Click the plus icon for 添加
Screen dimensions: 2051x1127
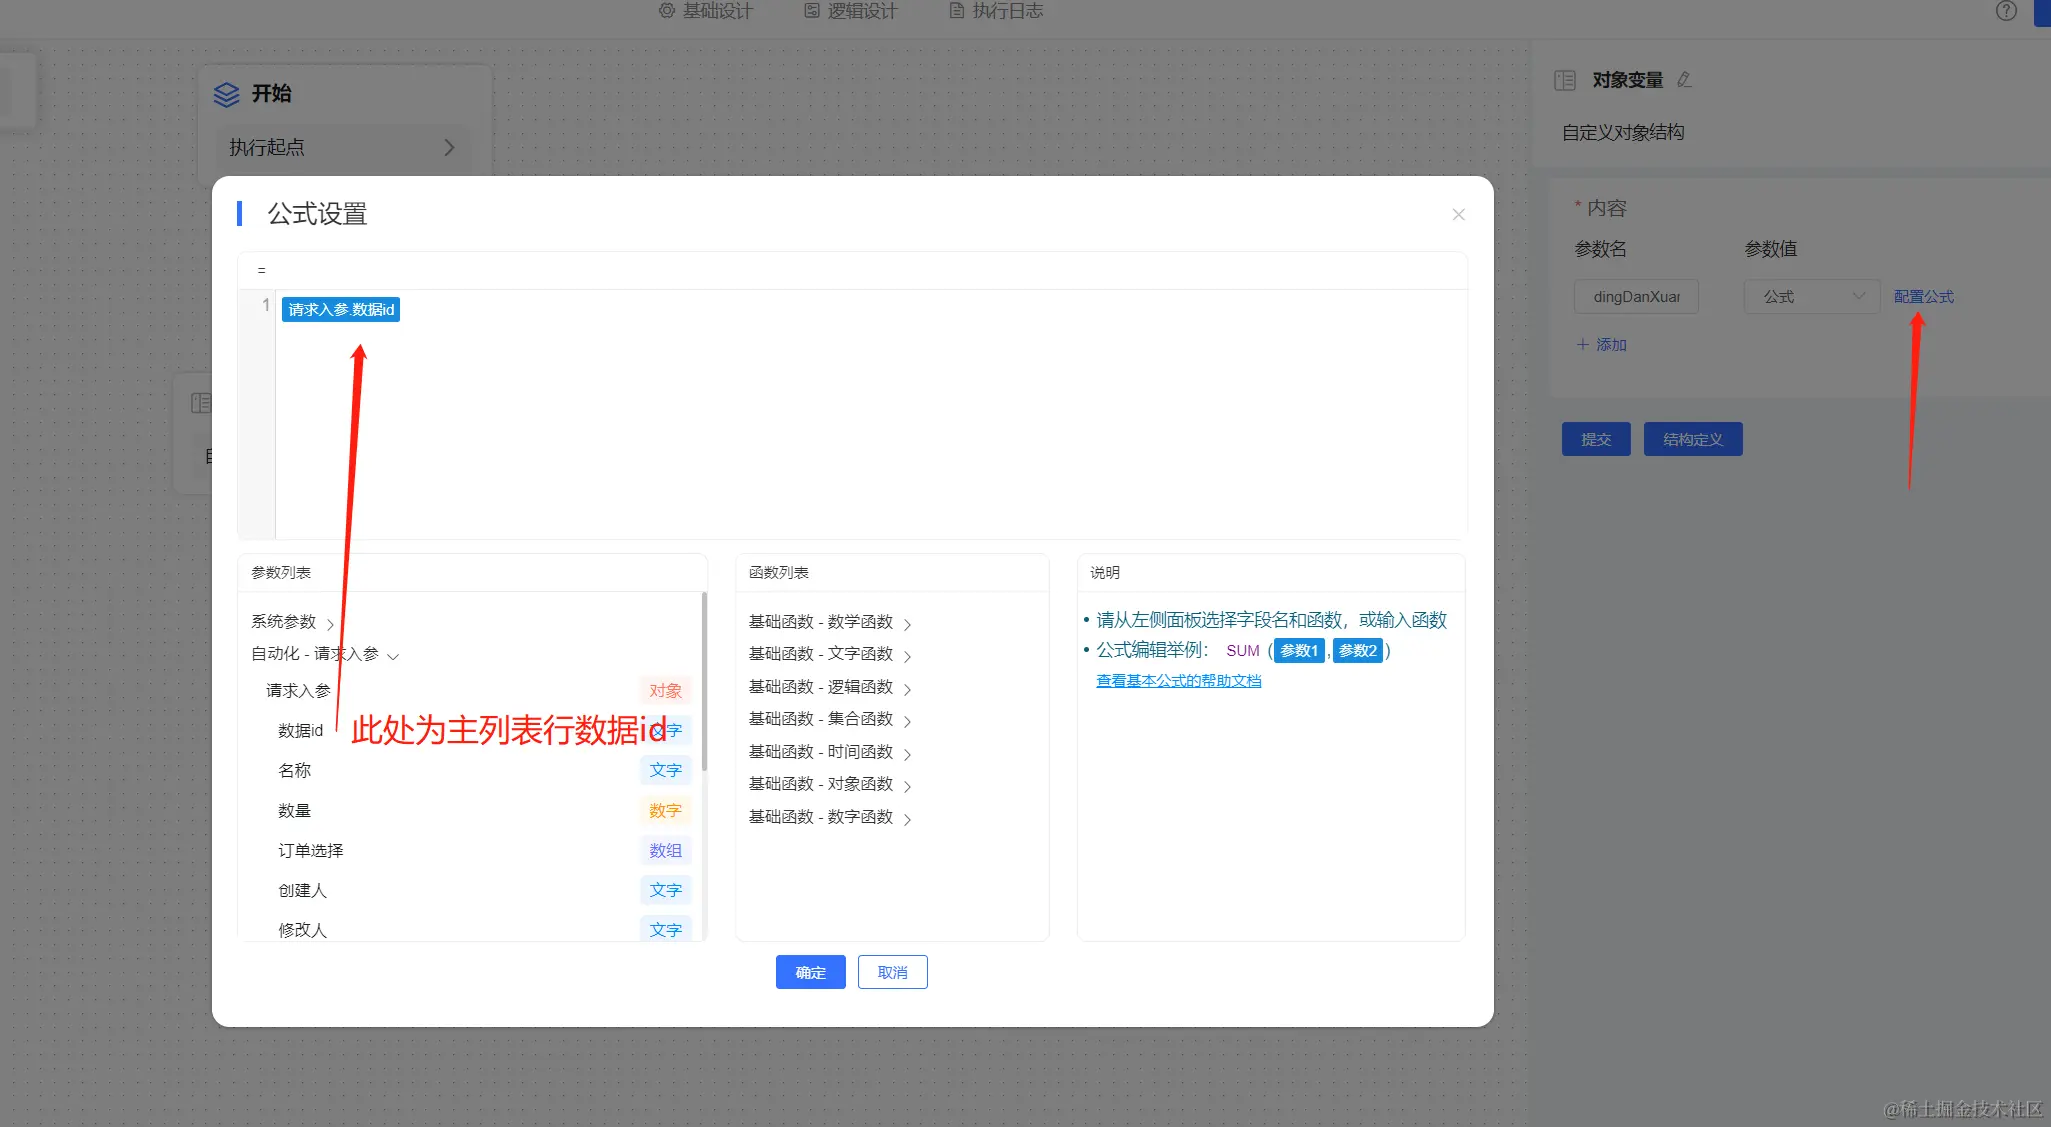(1582, 344)
